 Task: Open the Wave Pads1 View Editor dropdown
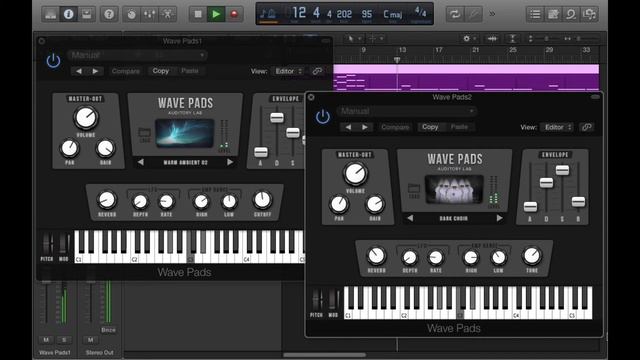(289, 71)
